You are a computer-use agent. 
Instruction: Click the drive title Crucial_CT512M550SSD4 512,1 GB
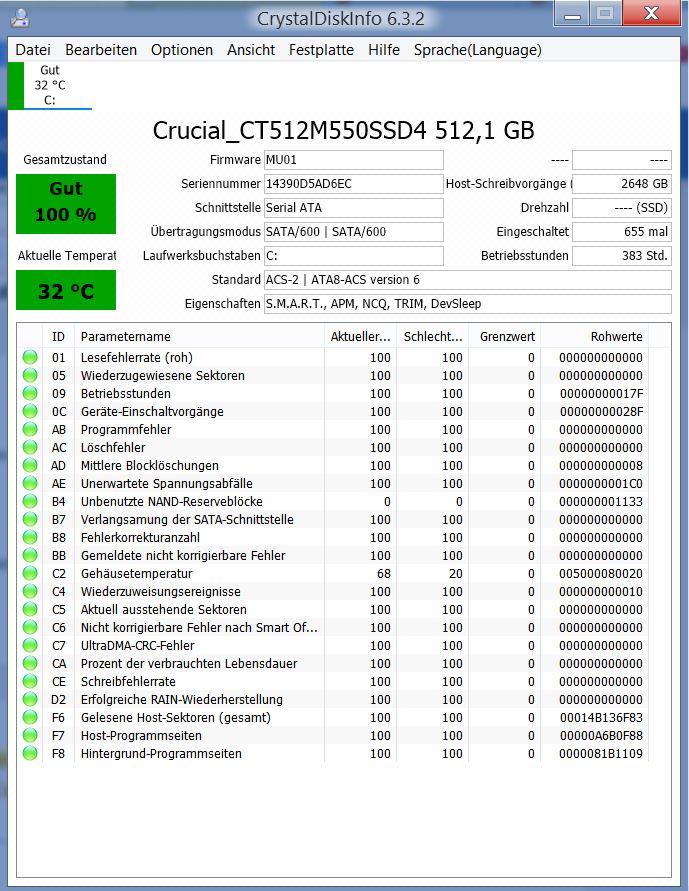pos(344,131)
